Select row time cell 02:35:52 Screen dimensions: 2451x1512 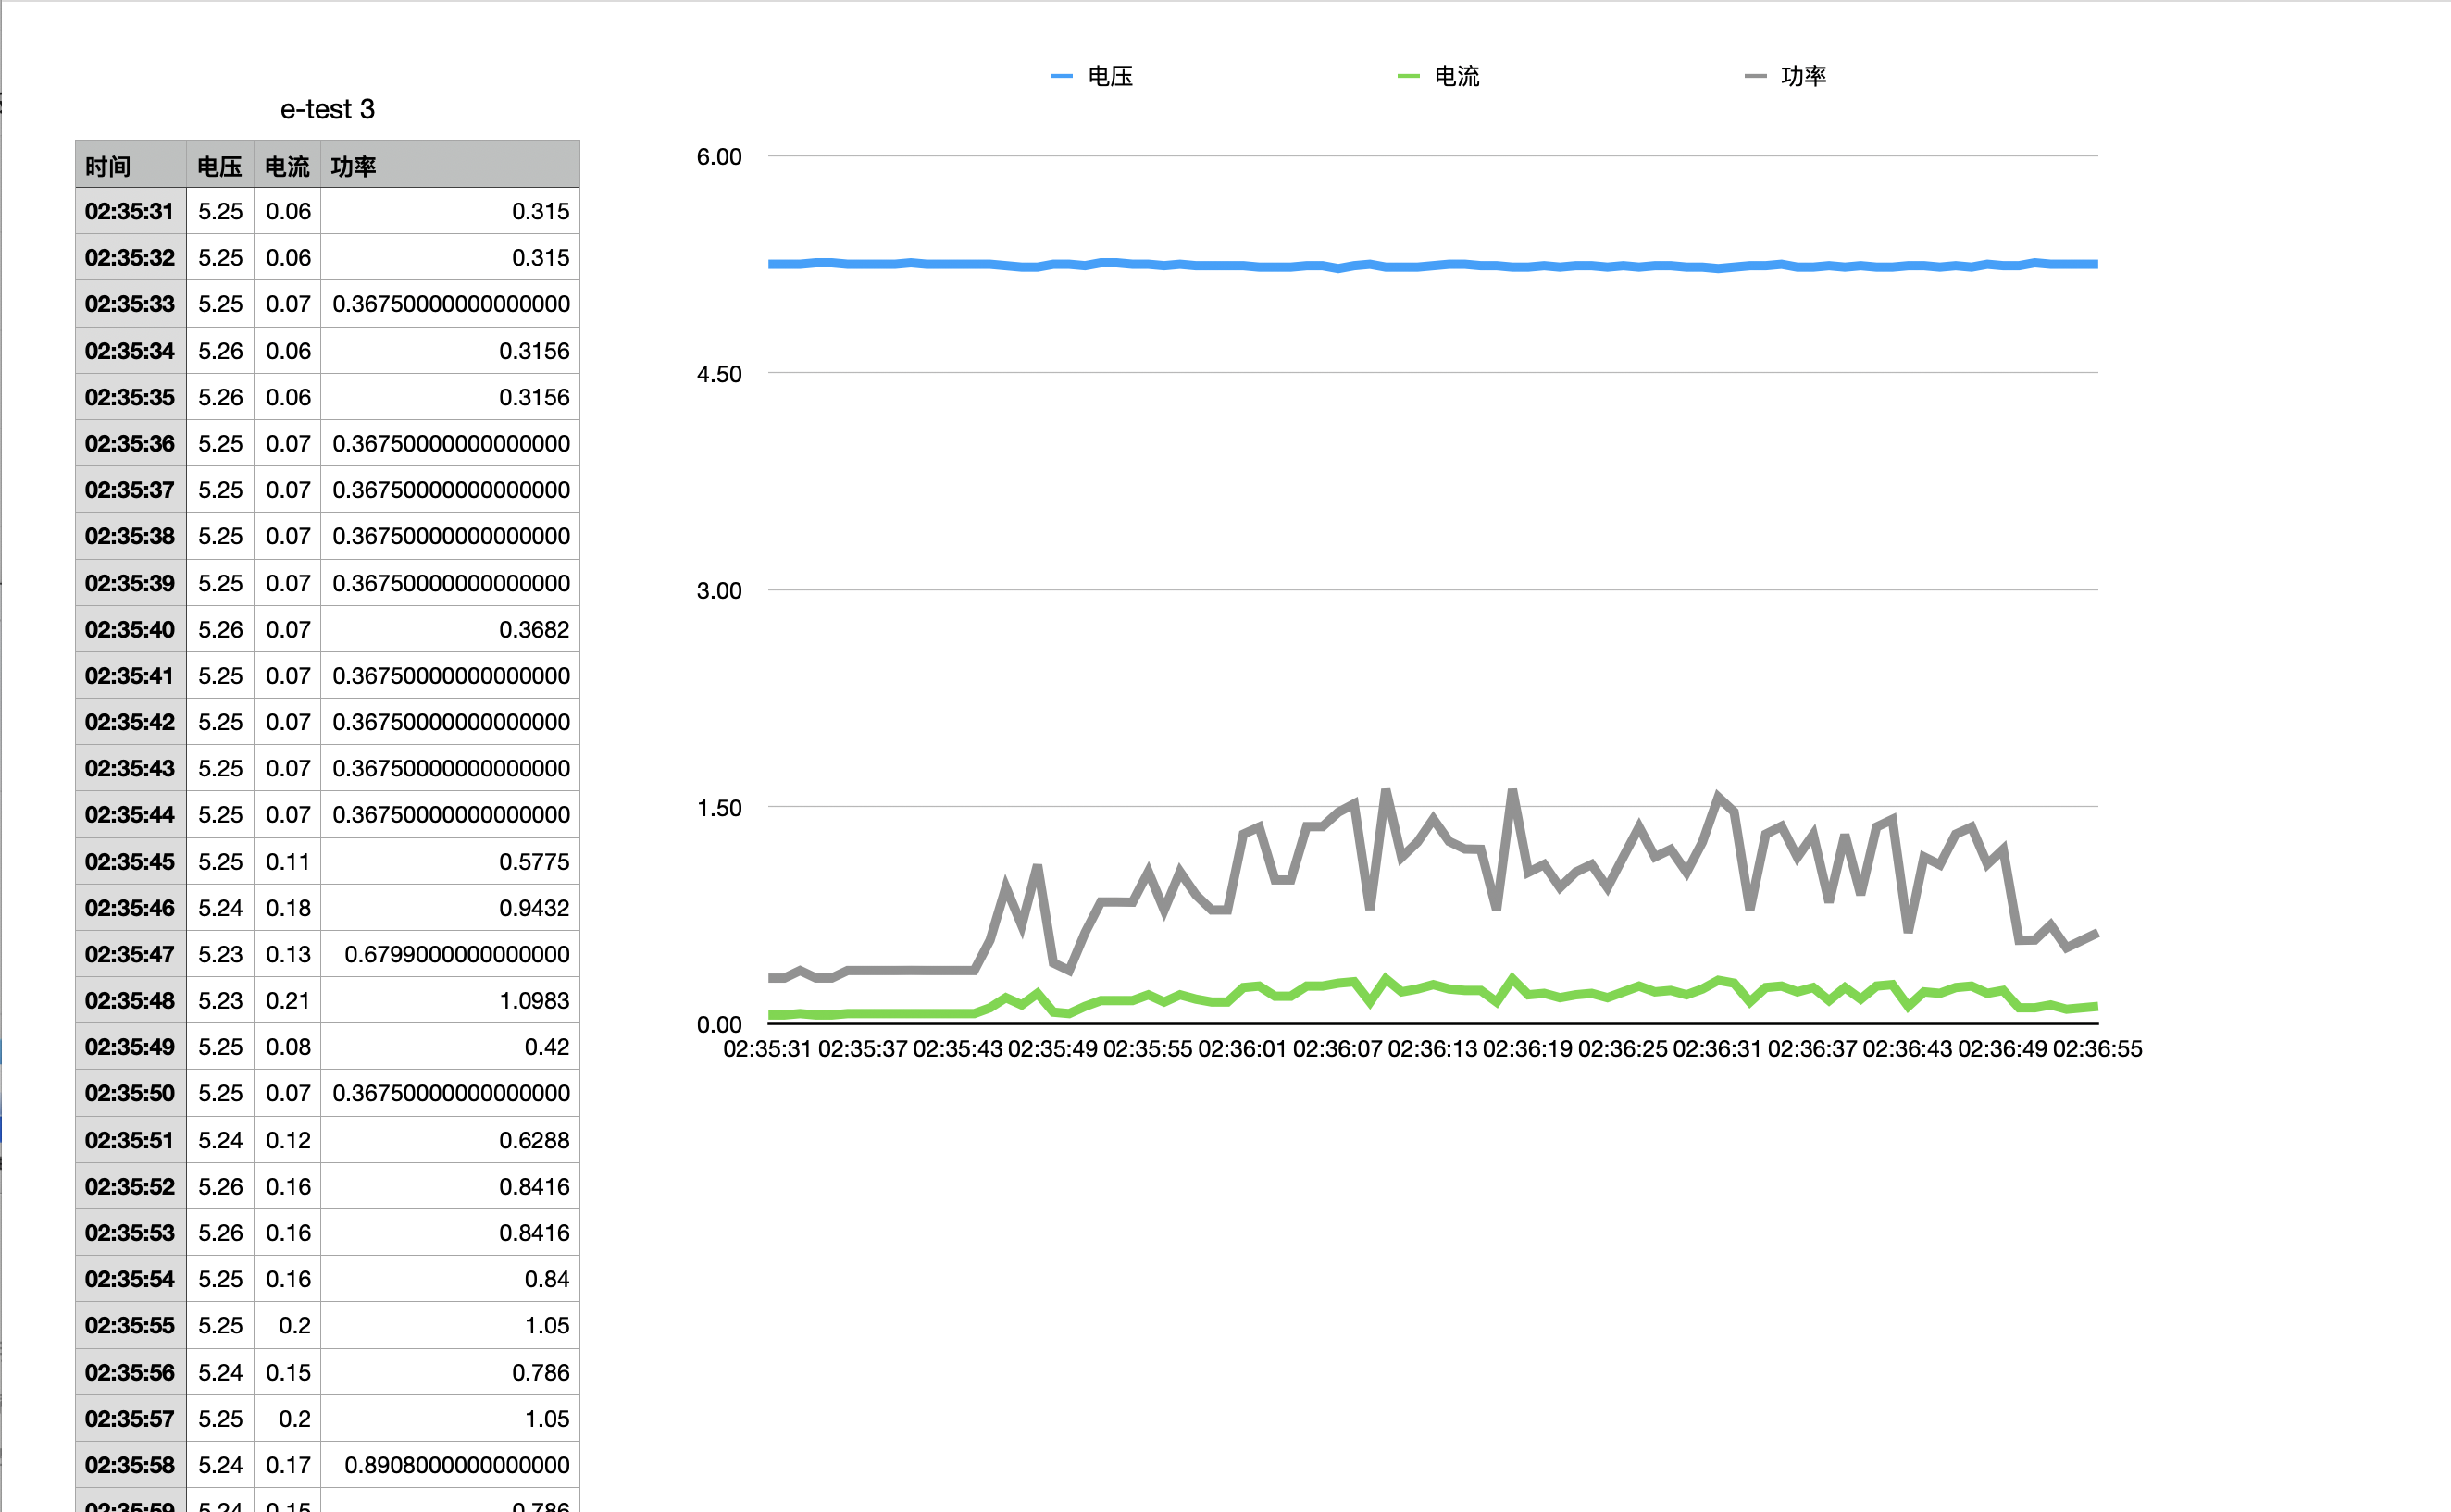coord(131,1186)
